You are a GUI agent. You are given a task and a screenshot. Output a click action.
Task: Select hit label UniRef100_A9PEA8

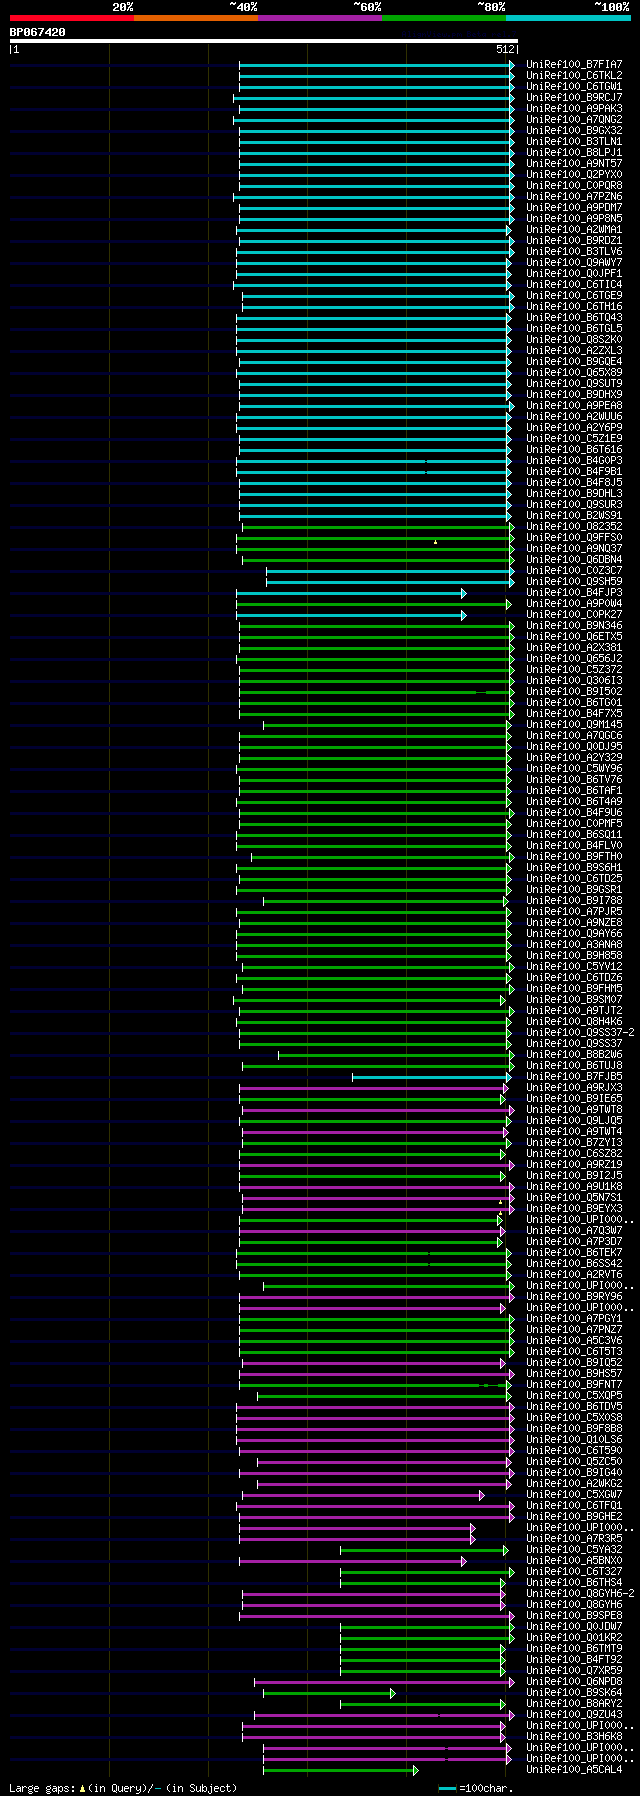(574, 406)
